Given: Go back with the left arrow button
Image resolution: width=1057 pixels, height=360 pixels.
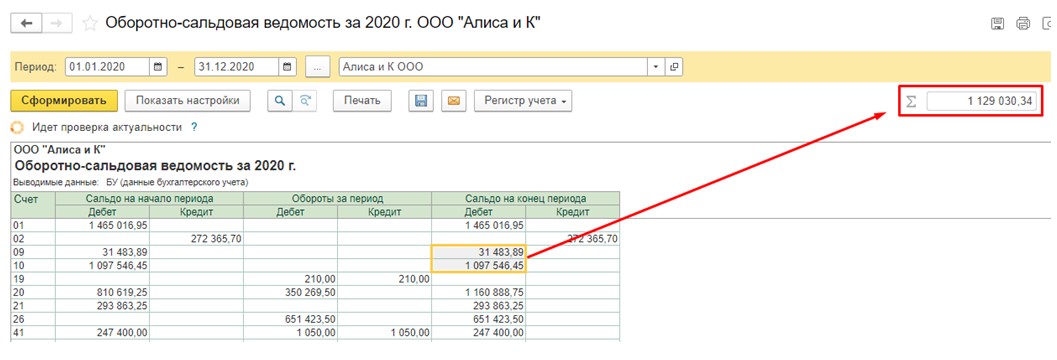Looking at the screenshot, I should [27, 23].
